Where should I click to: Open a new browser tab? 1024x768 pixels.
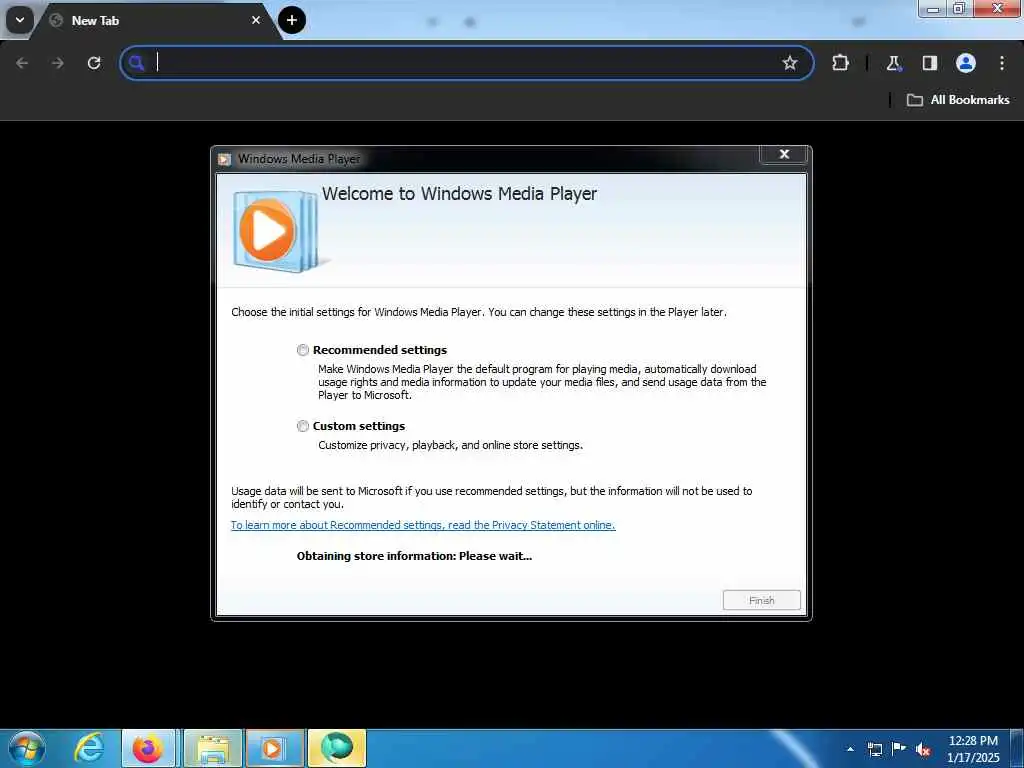(x=292, y=20)
